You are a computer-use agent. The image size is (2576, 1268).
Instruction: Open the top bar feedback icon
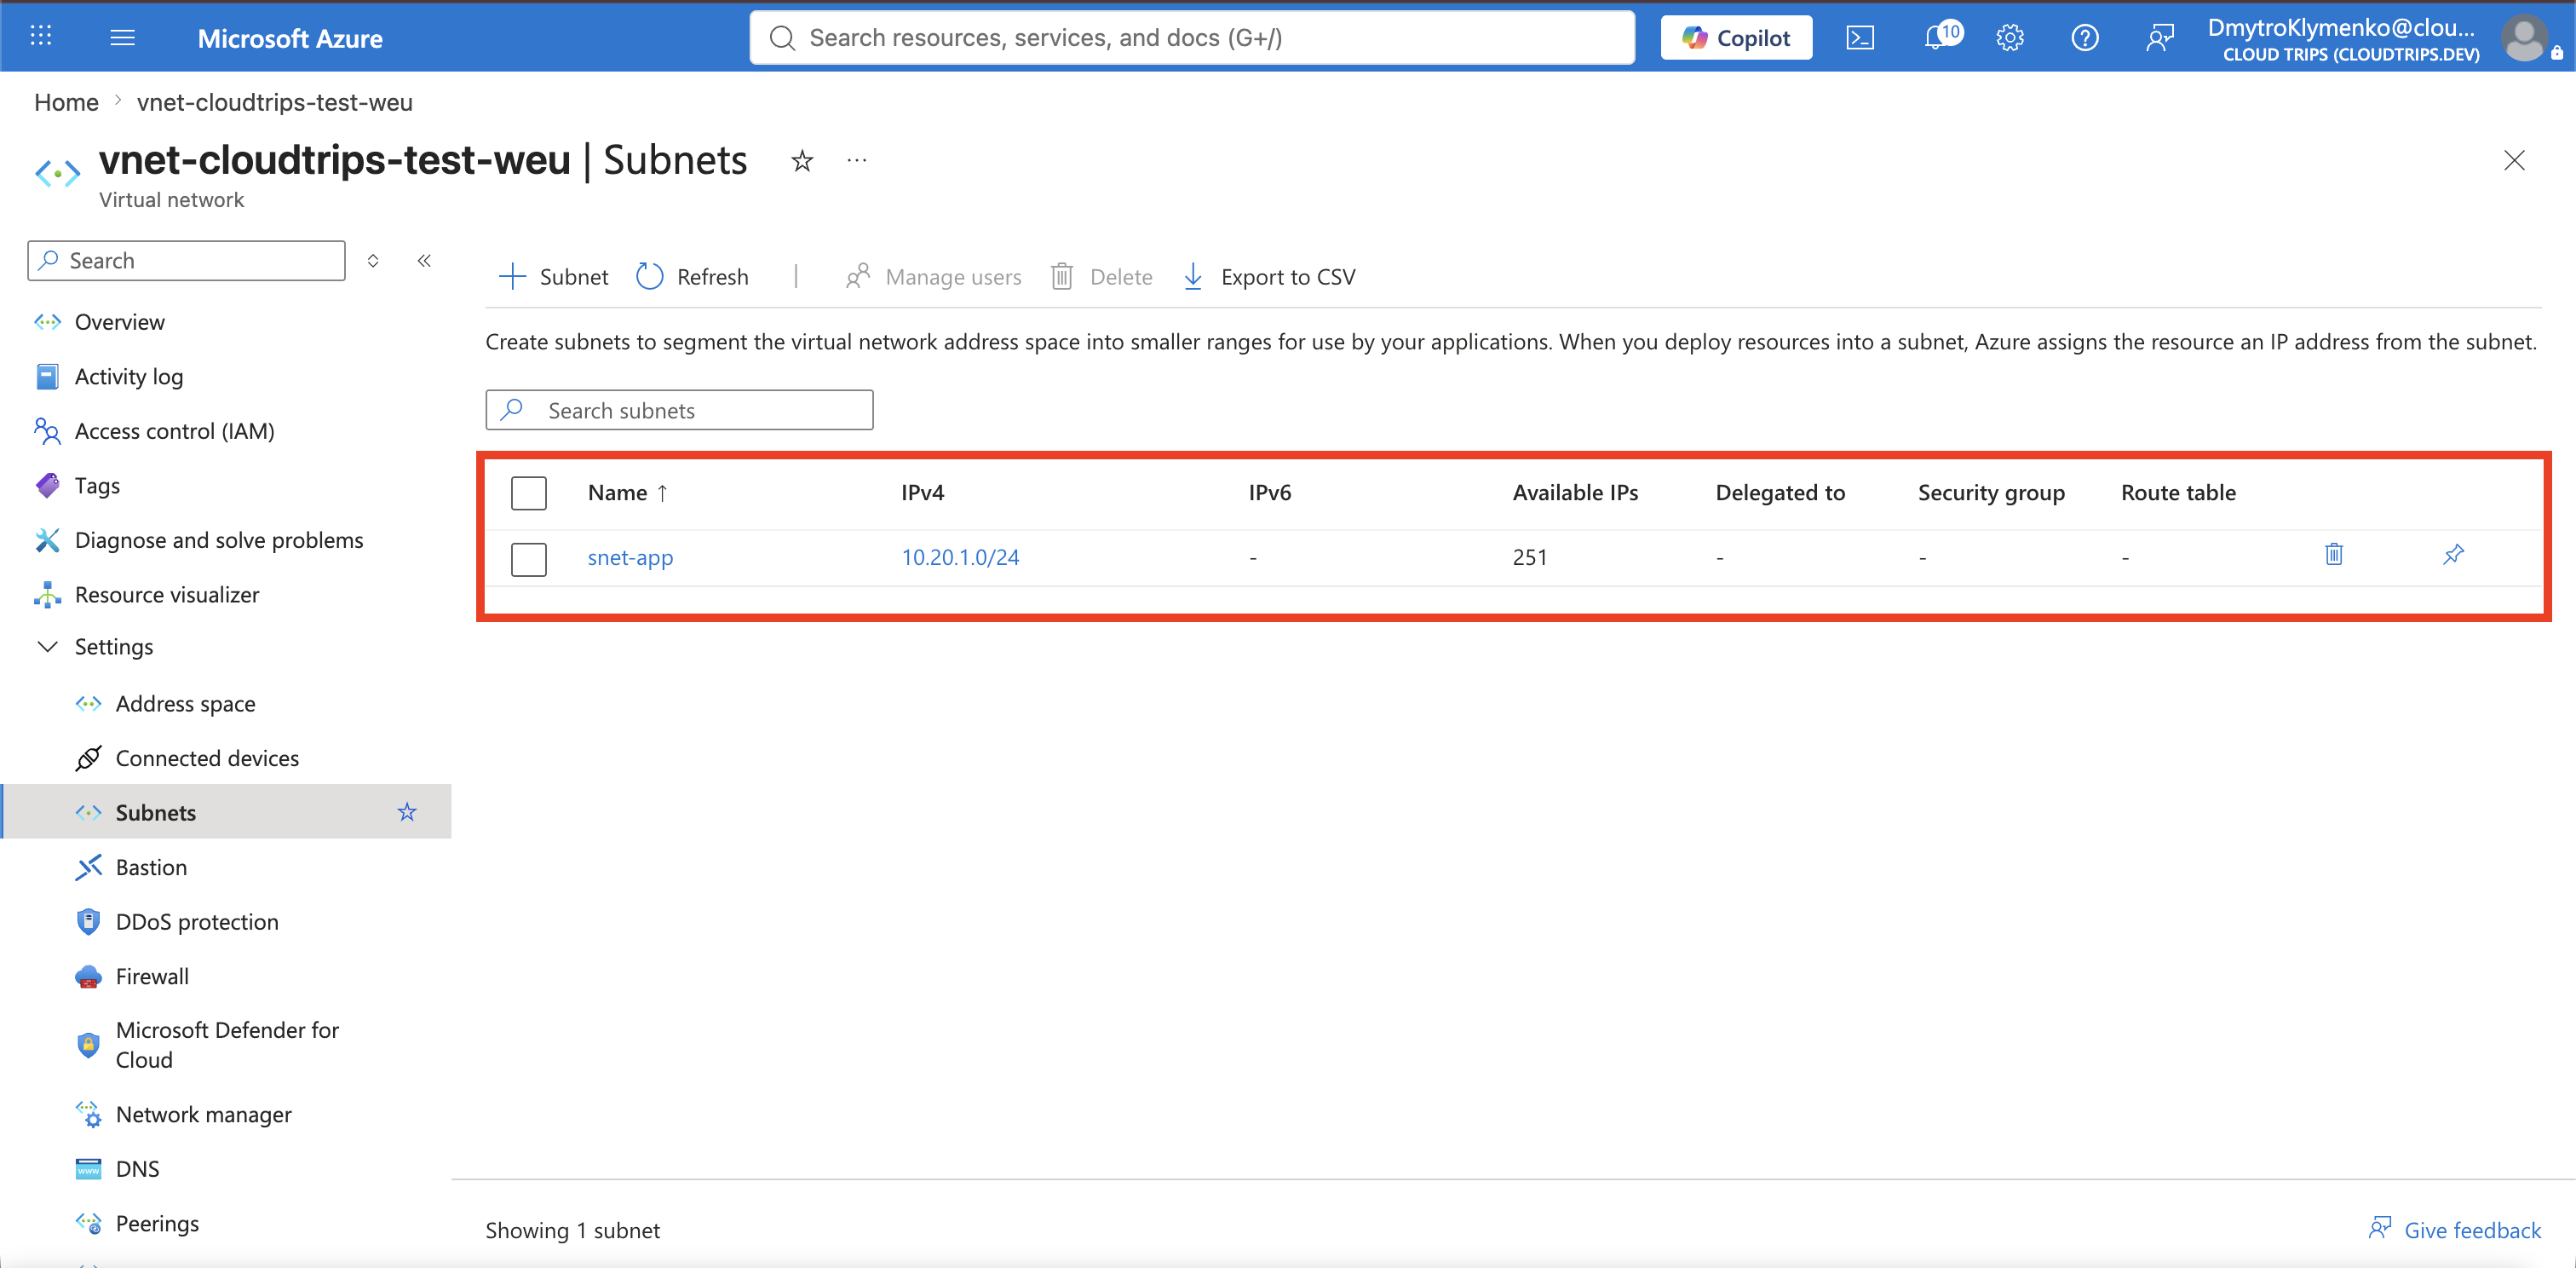pyautogui.click(x=2160, y=38)
